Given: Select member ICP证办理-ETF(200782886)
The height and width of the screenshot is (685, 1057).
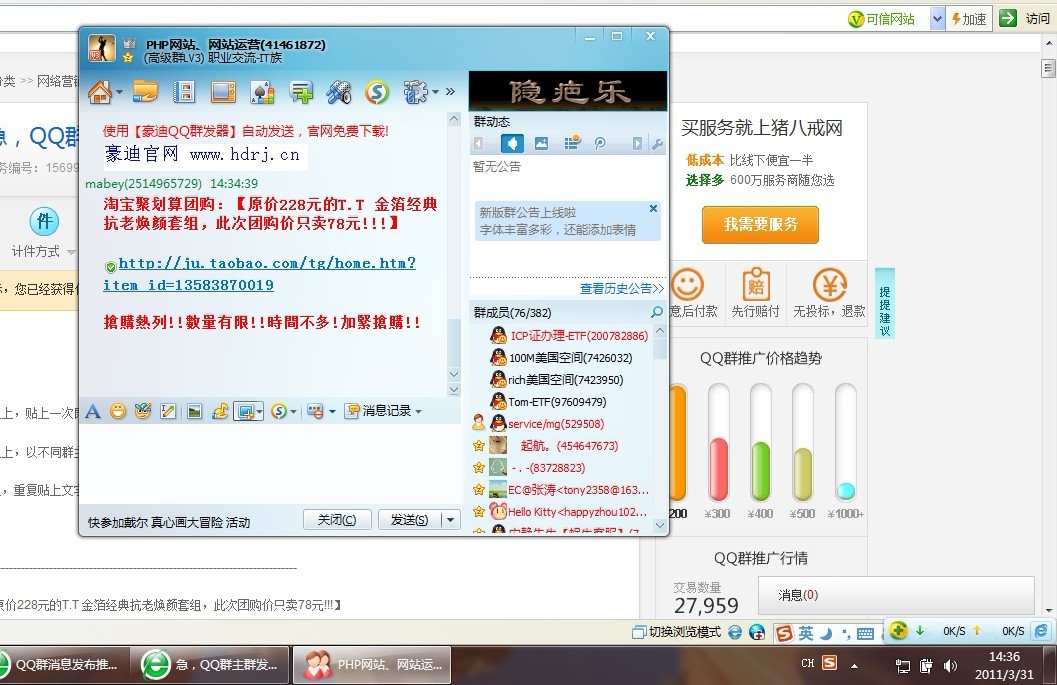Looking at the screenshot, I should tap(570, 335).
